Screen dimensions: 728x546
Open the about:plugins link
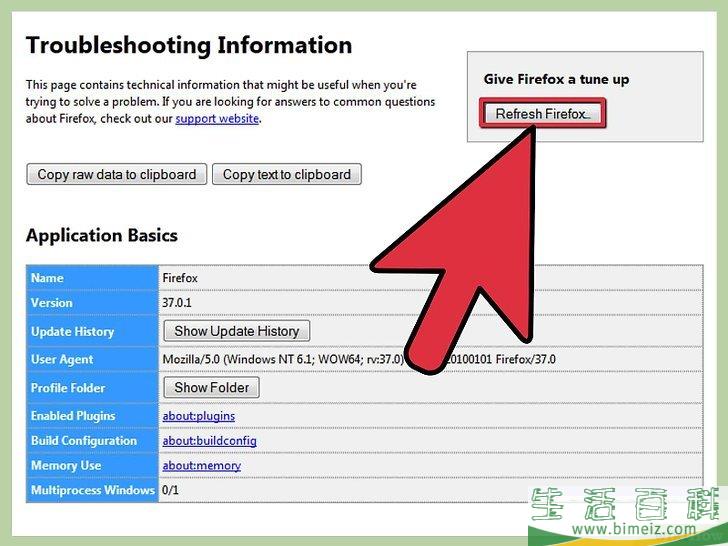[x=199, y=416]
